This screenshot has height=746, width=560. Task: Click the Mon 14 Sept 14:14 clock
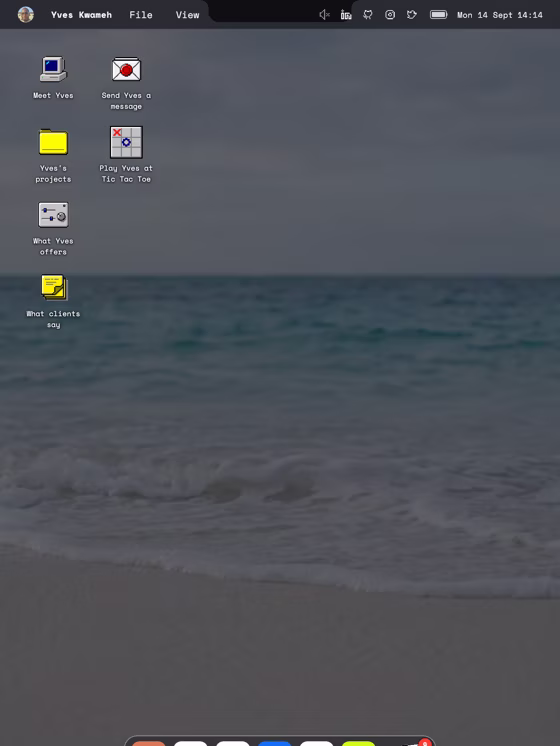500,15
